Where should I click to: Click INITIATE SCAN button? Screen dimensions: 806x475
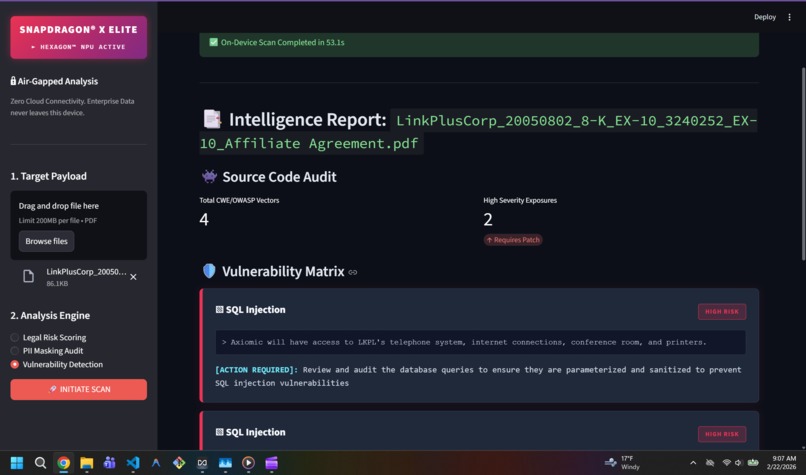point(79,389)
